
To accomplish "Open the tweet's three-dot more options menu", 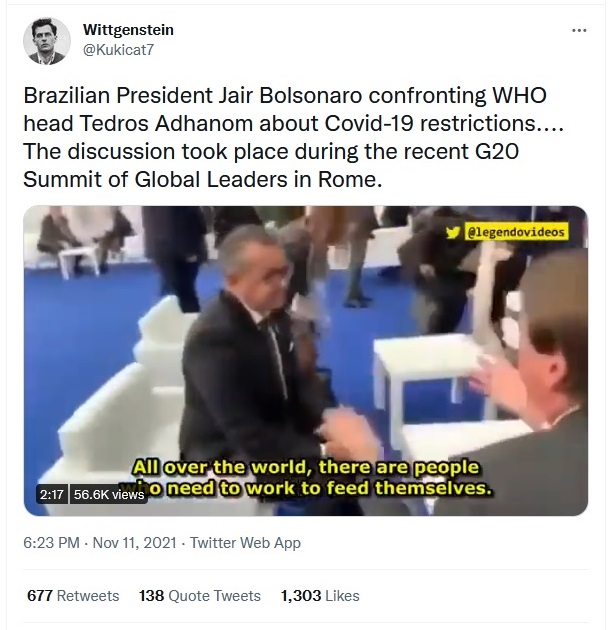I will pyautogui.click(x=579, y=30).
